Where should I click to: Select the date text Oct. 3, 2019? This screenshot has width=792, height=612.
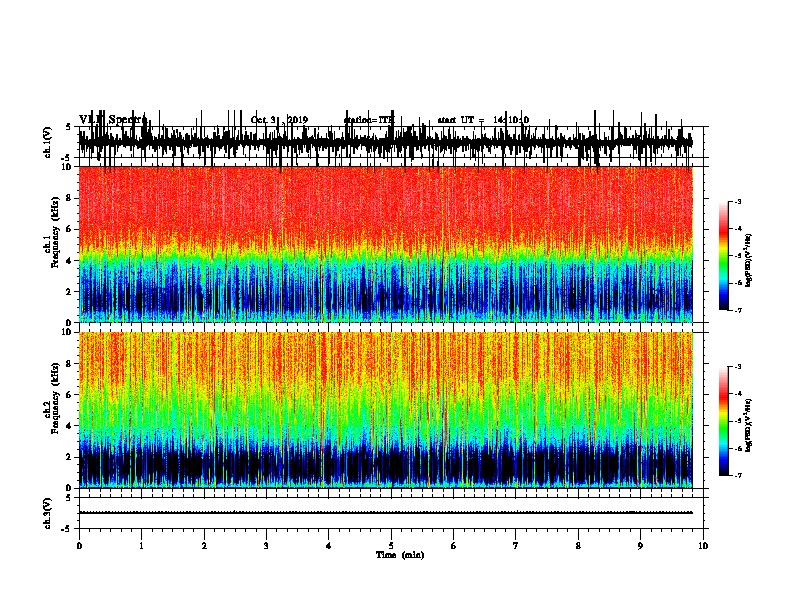279,120
